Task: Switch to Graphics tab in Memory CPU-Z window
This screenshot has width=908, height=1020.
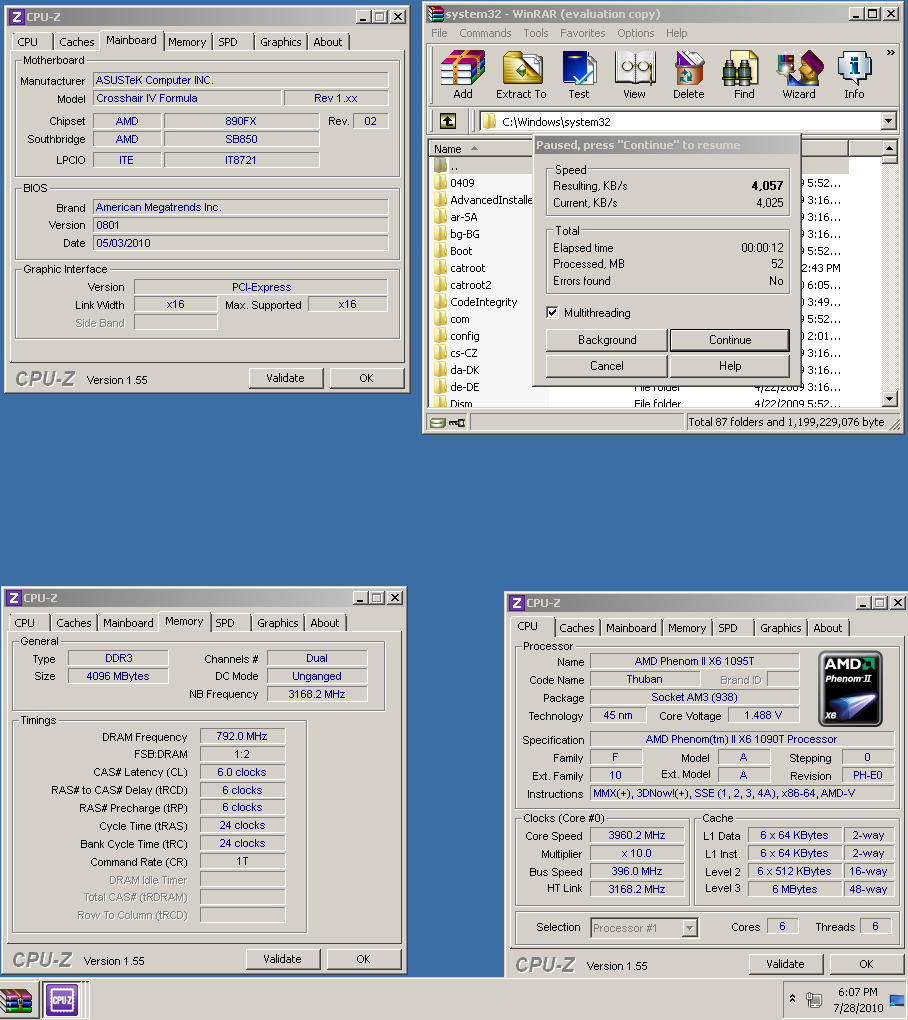Action: point(278,623)
